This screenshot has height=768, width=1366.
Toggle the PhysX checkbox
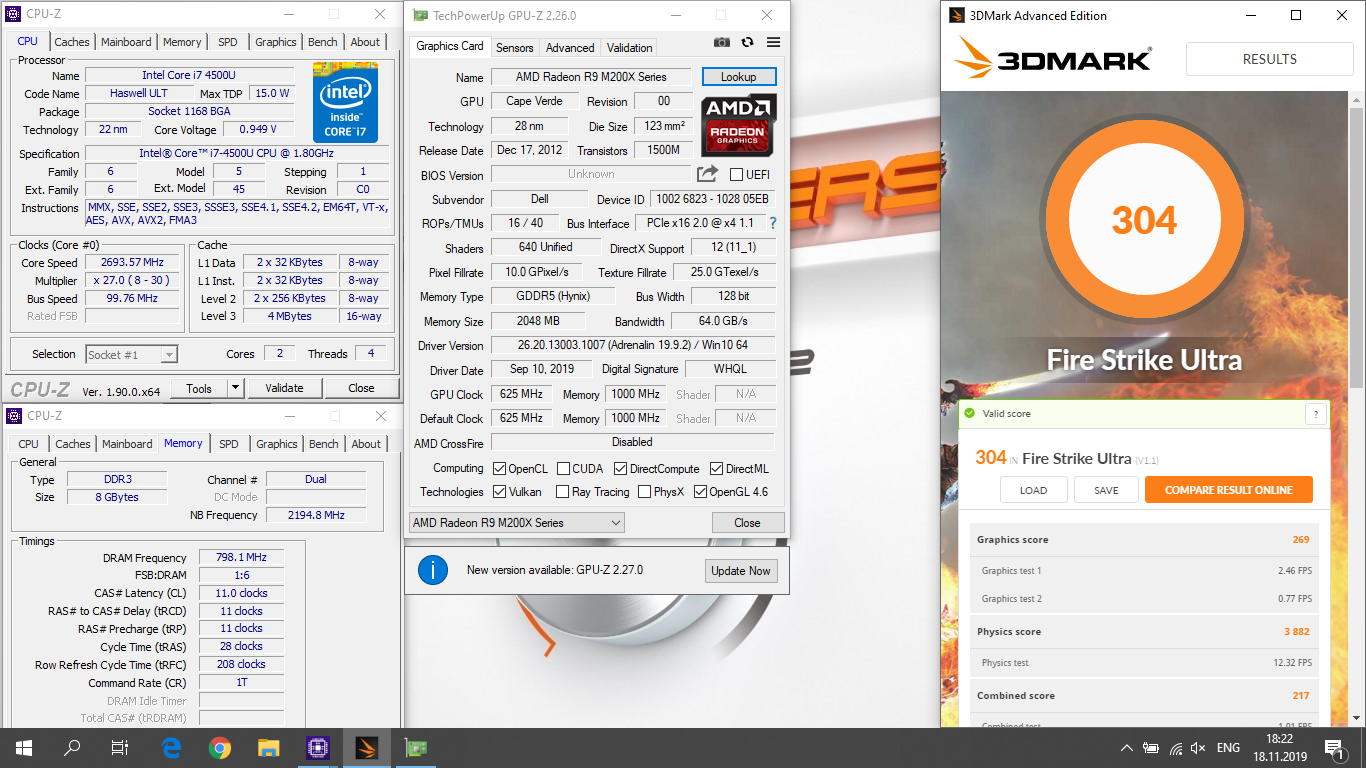[643, 491]
